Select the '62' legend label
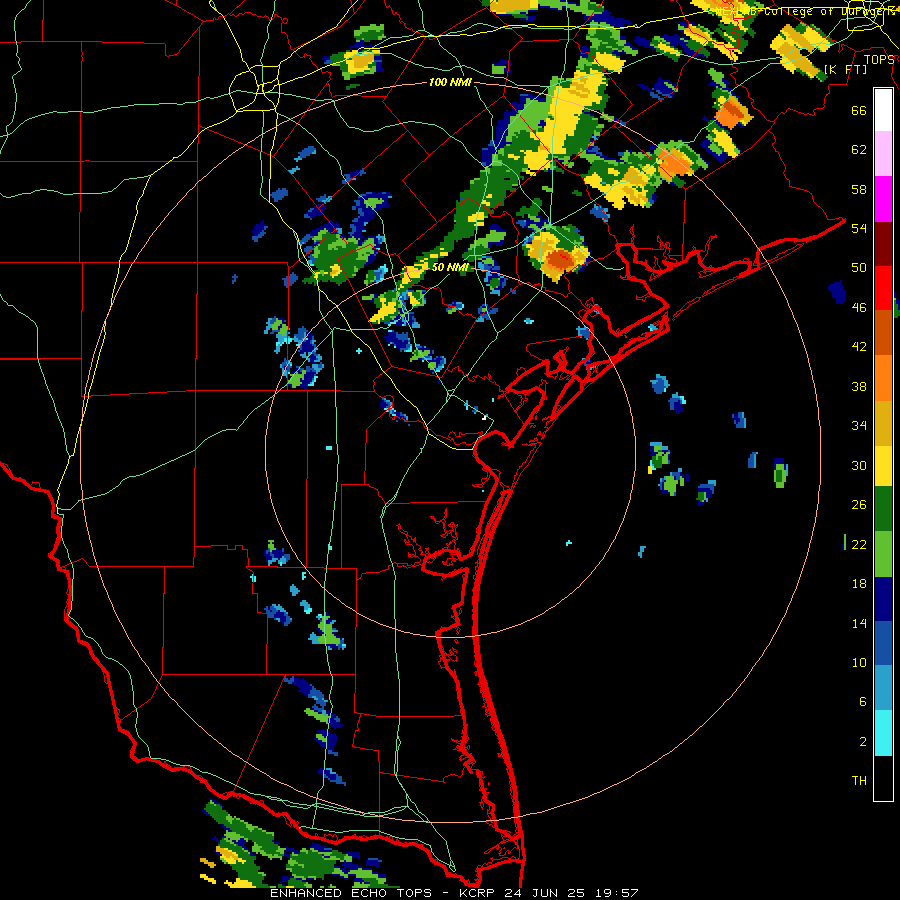Screen dimensions: 900x900 [859, 150]
